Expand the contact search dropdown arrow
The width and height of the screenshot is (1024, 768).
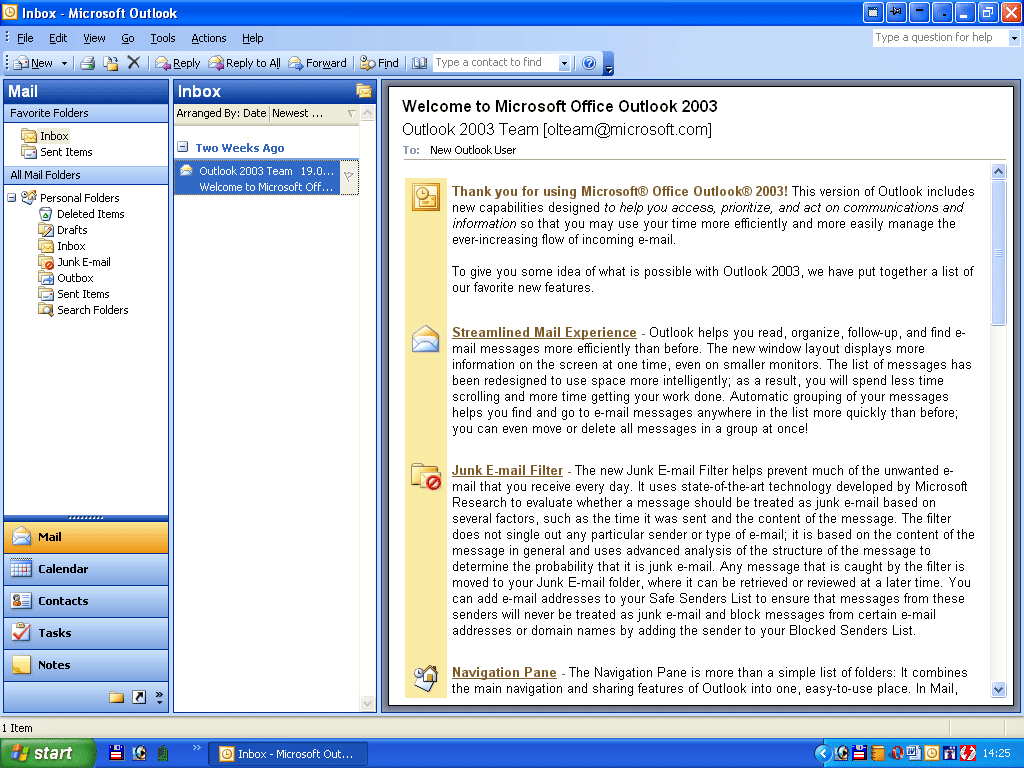[564, 63]
